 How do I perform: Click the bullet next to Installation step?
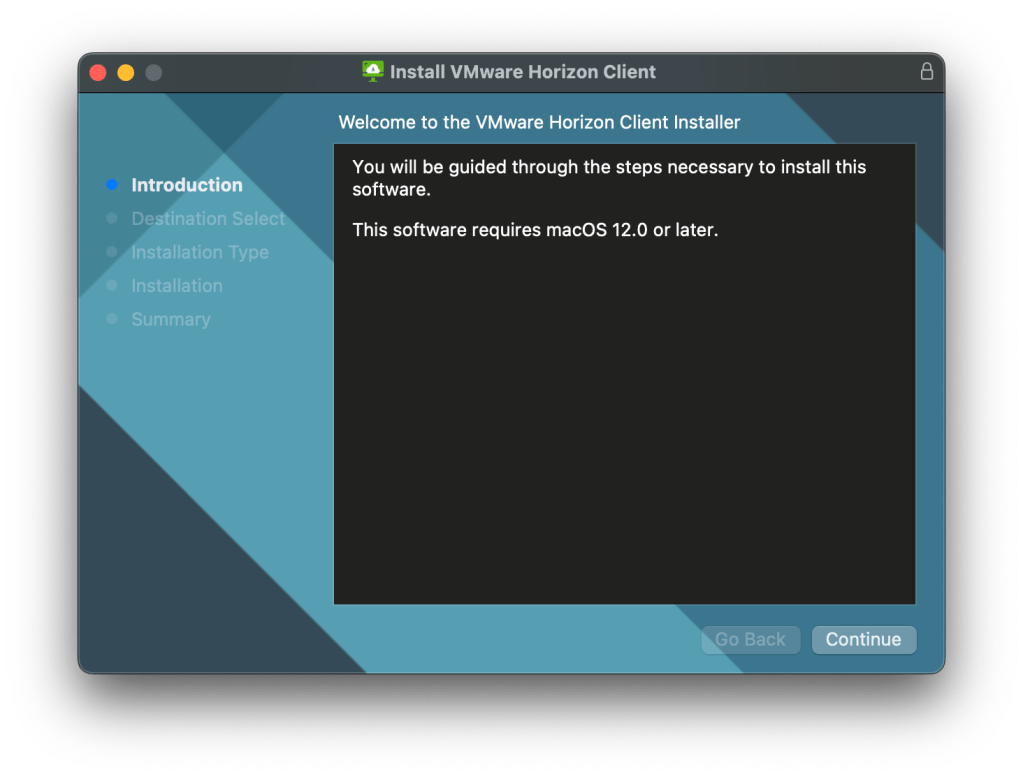tap(112, 286)
